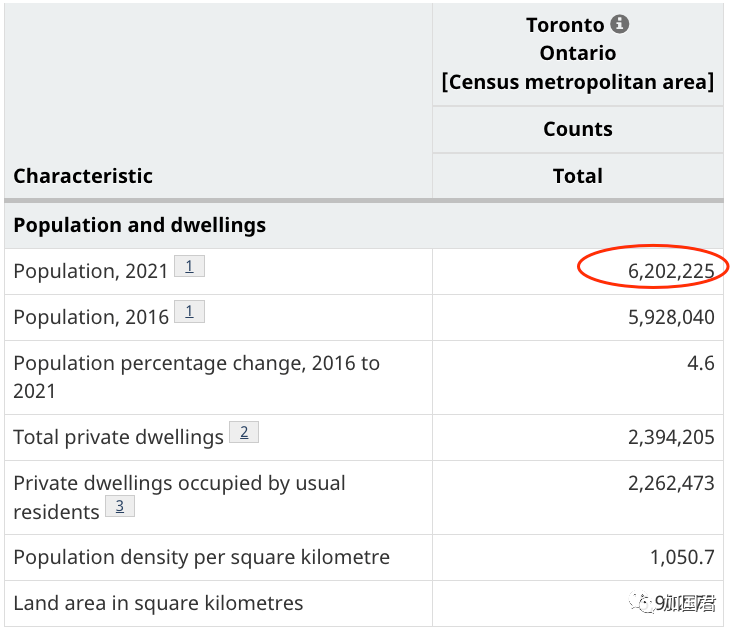This screenshot has width=740, height=635.
Task: Select the 5,928,040 population value
Action: click(x=671, y=317)
